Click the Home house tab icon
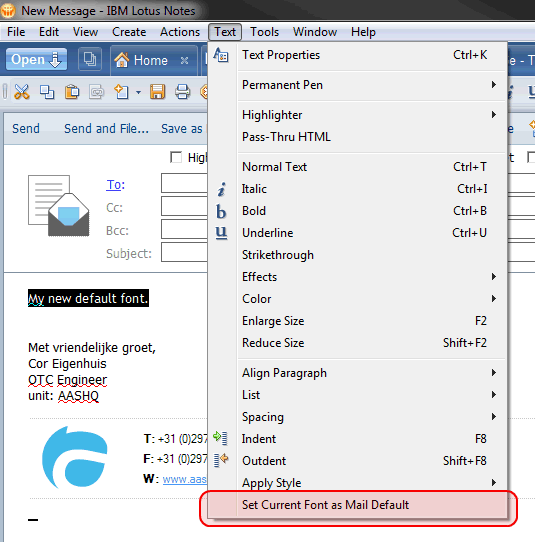 pos(122,60)
